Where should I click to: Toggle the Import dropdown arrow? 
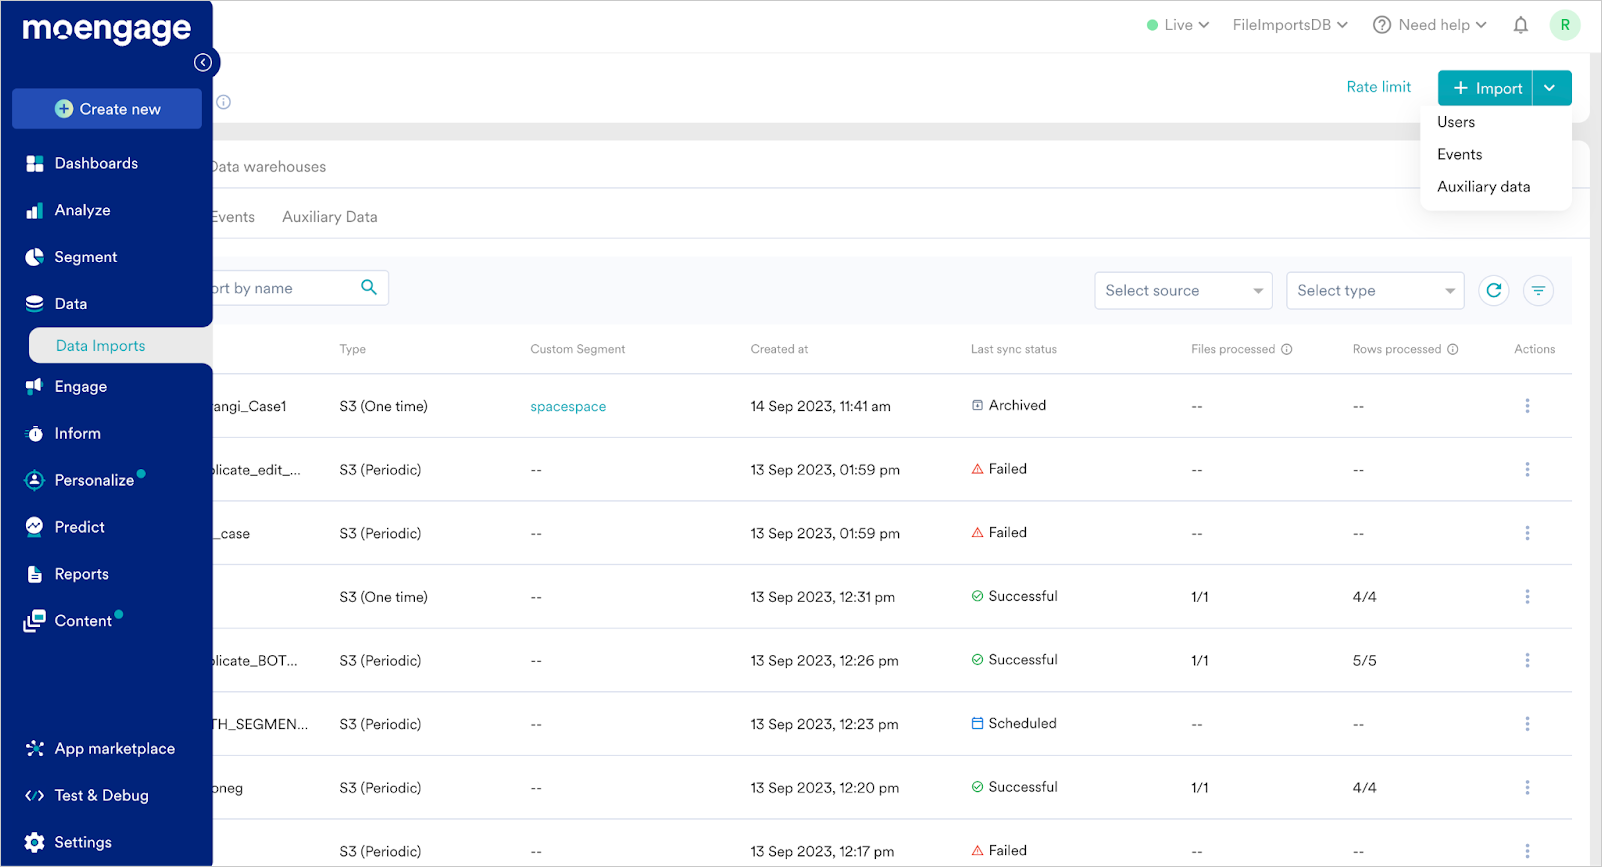point(1551,88)
